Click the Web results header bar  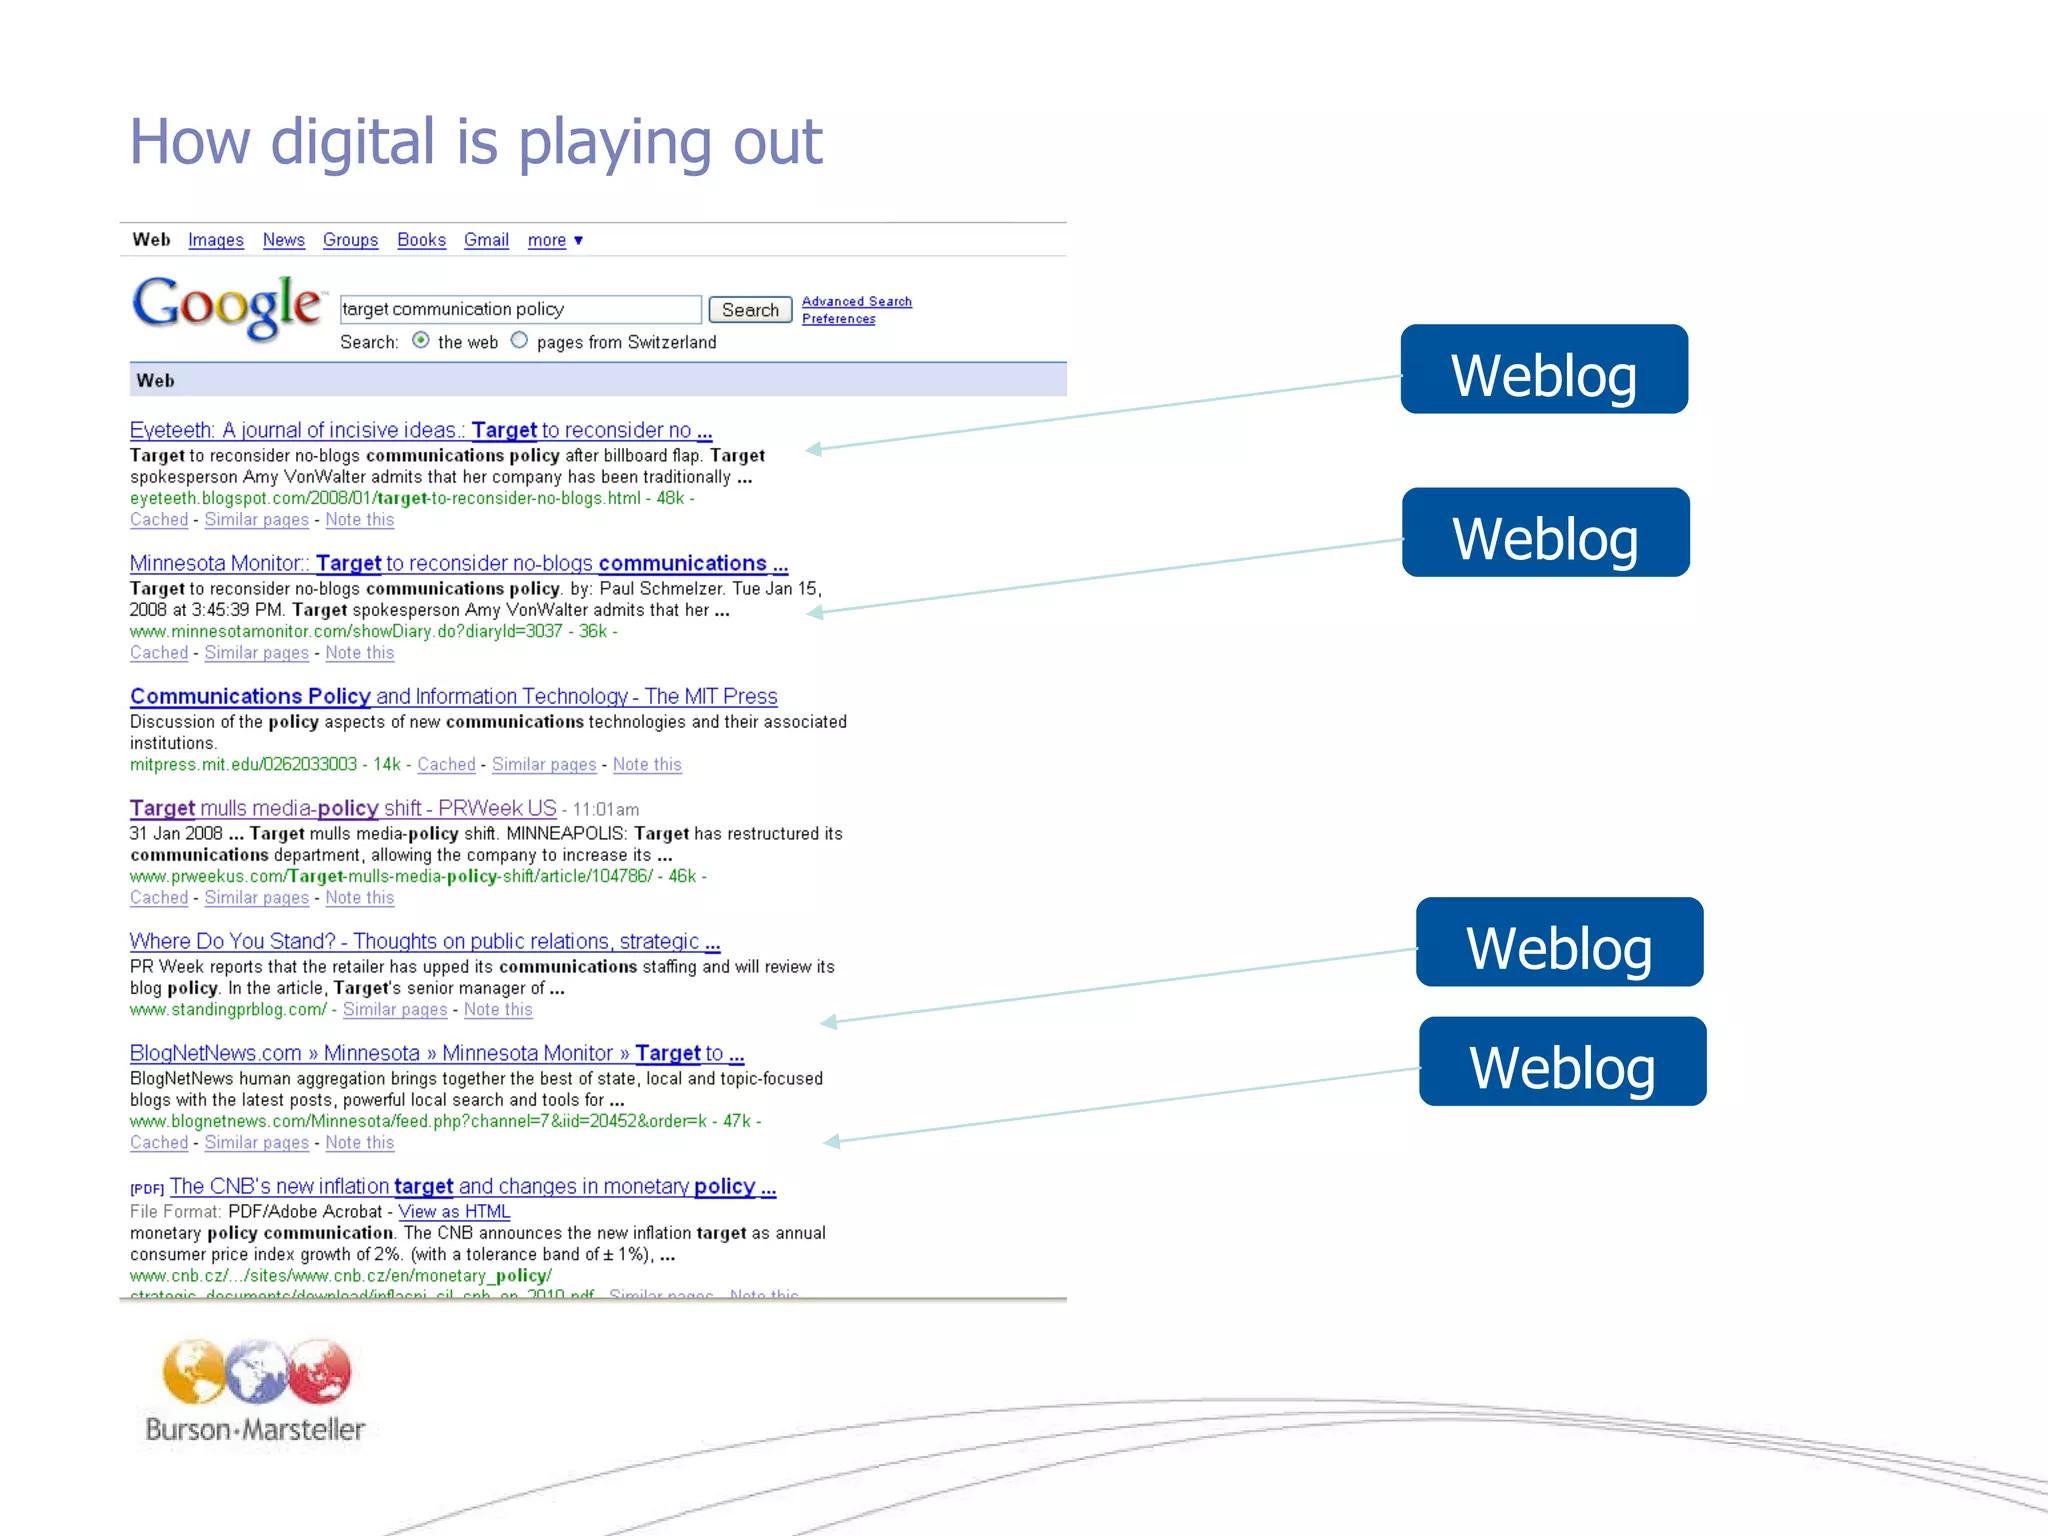coord(598,380)
